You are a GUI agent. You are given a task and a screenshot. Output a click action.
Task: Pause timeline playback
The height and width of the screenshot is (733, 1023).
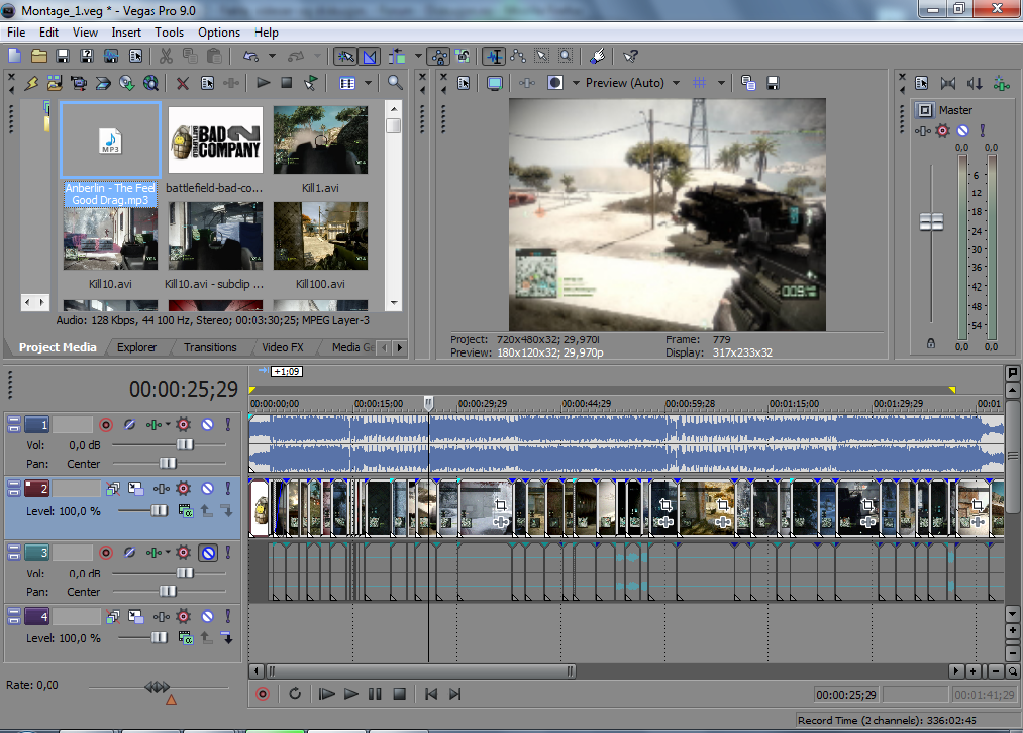click(375, 694)
